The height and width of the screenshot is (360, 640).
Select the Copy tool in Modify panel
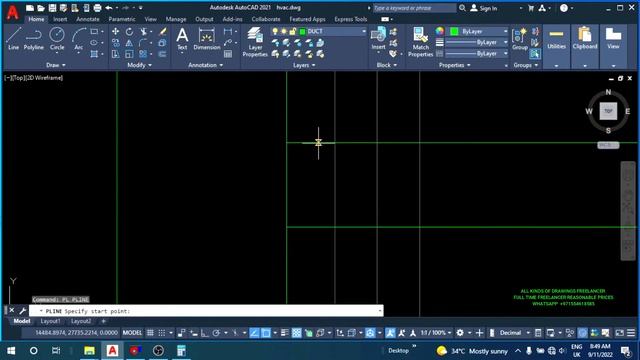[116, 43]
